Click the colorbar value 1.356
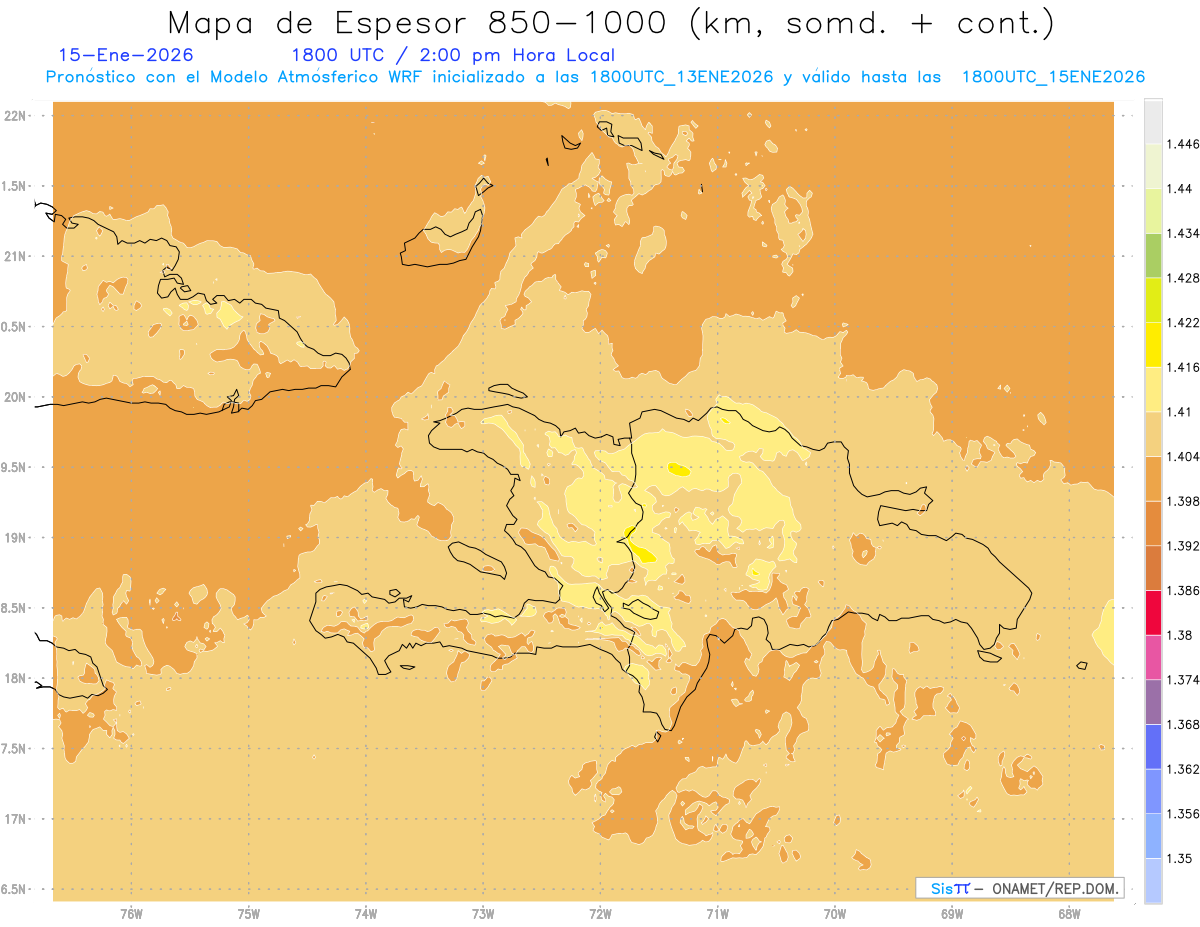1200x927 pixels. click(1185, 814)
